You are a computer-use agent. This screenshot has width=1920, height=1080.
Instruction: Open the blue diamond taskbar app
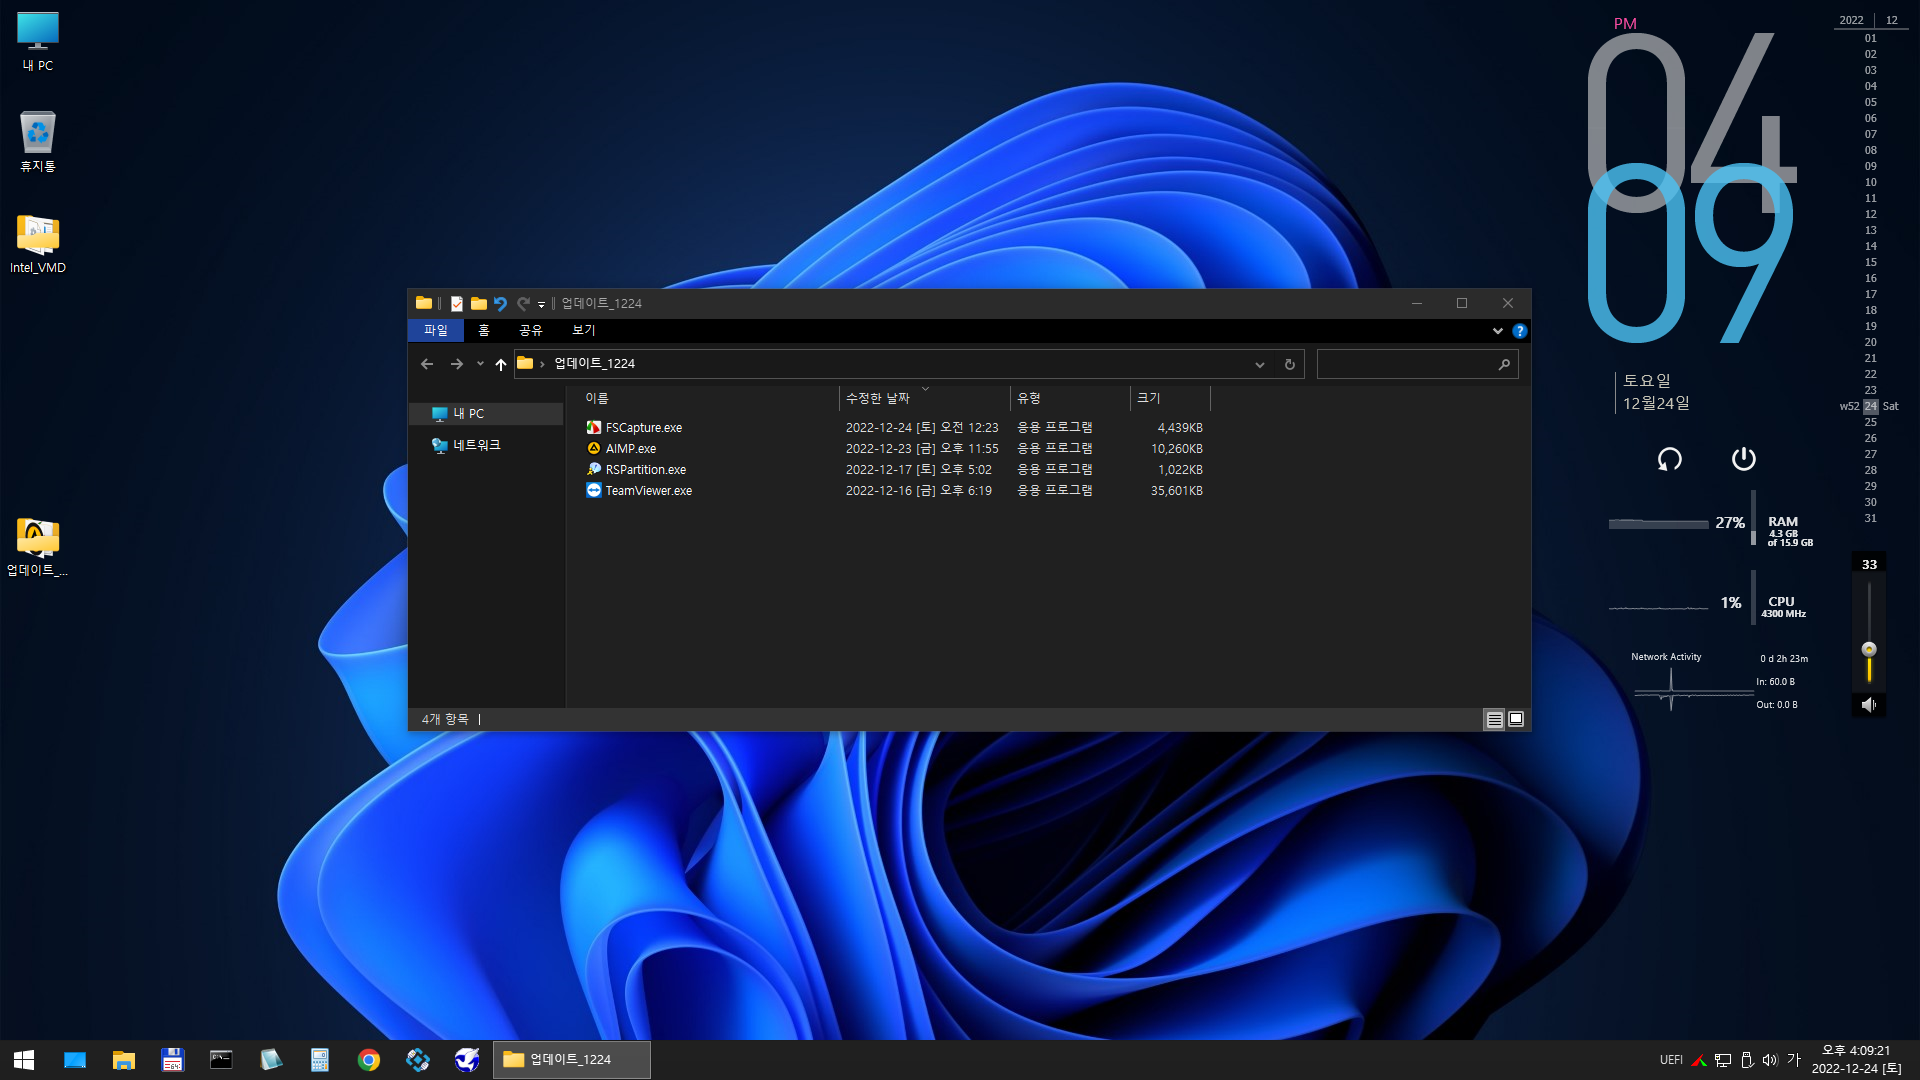418,1060
